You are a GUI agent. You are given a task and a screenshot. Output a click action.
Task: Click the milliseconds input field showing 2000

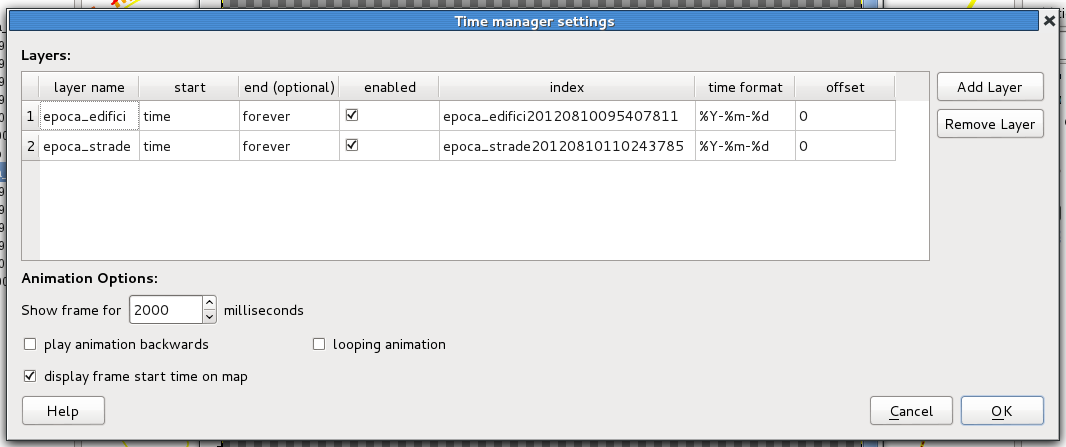[165, 310]
